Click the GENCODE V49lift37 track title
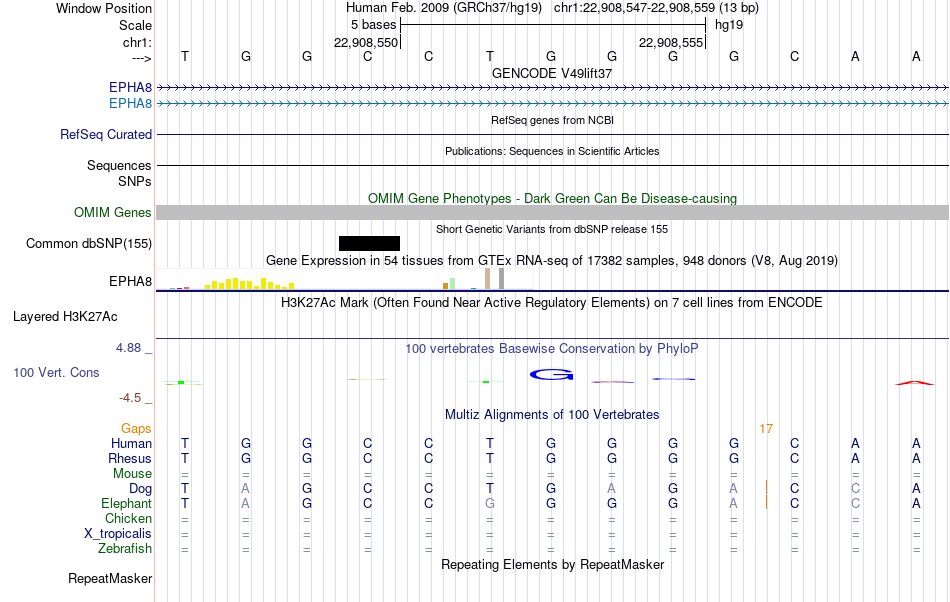 552,73
